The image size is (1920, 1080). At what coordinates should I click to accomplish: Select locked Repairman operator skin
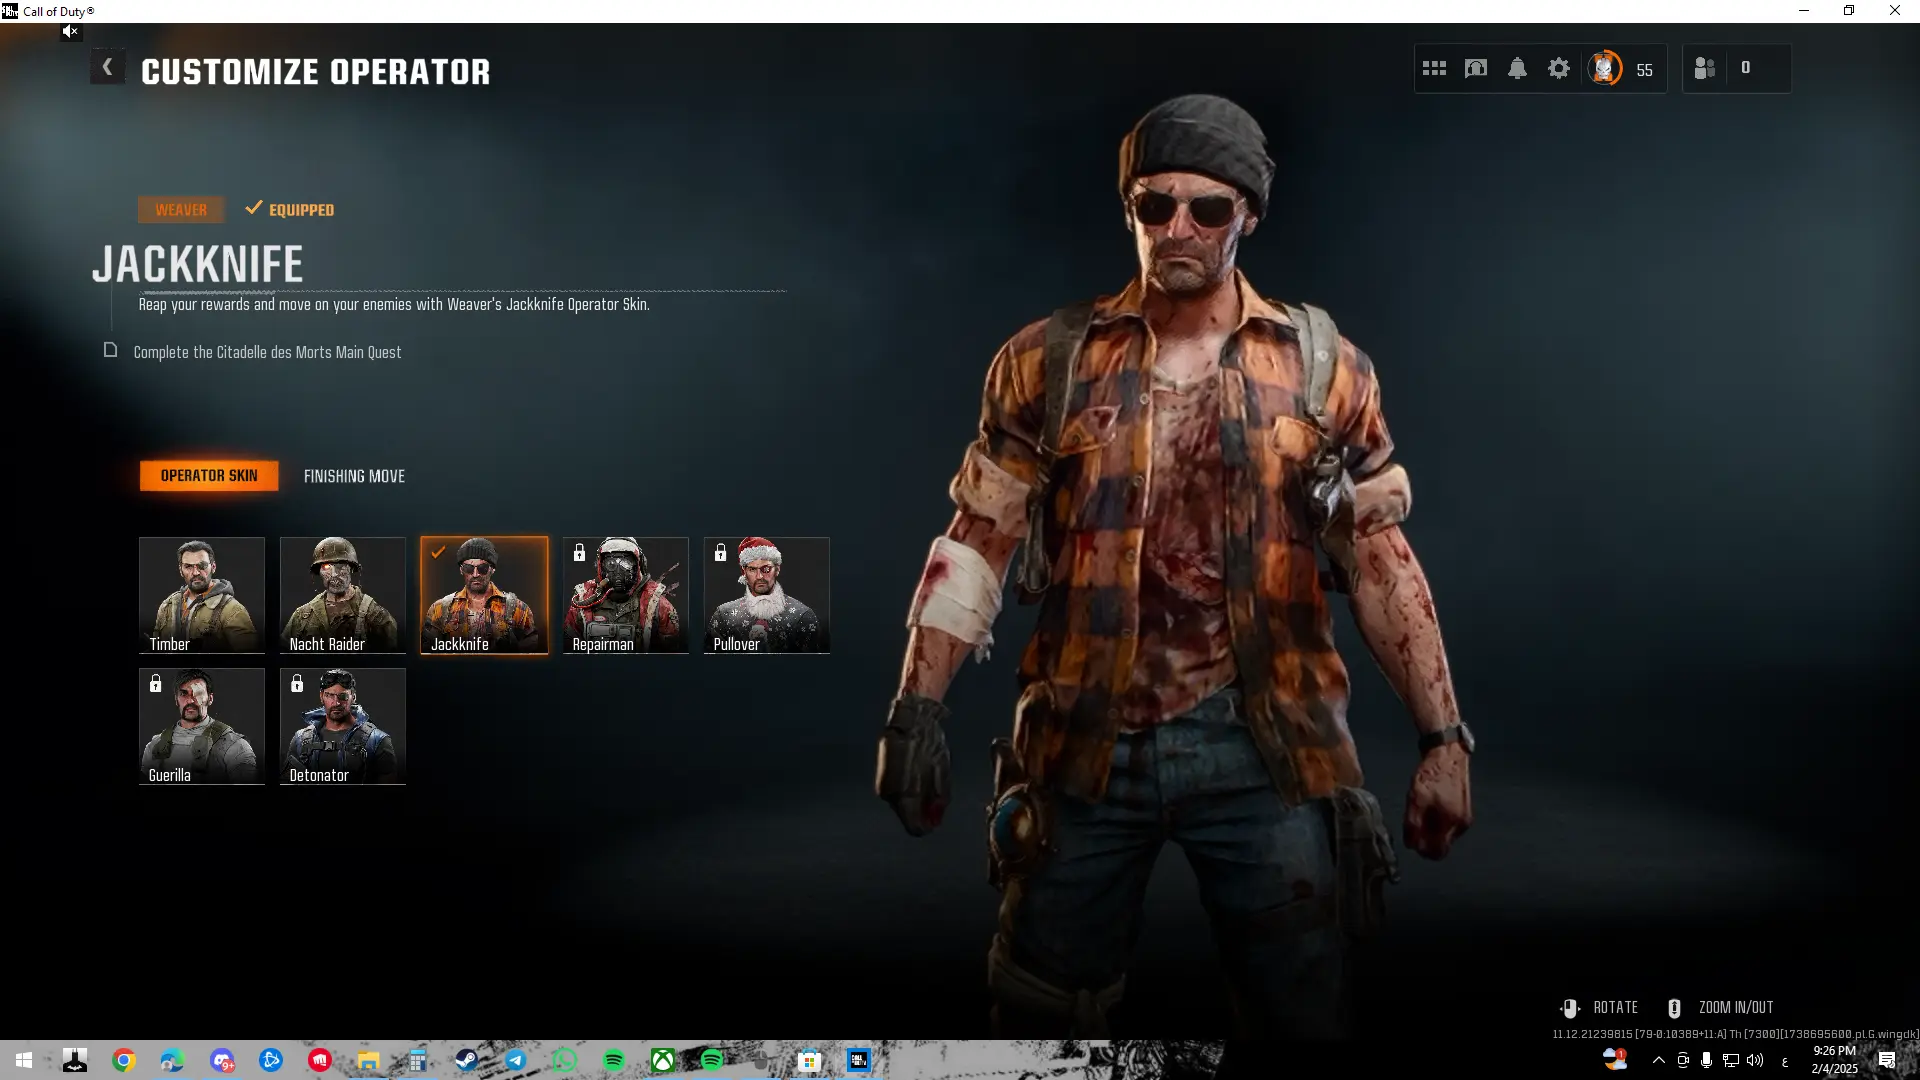coord(626,595)
